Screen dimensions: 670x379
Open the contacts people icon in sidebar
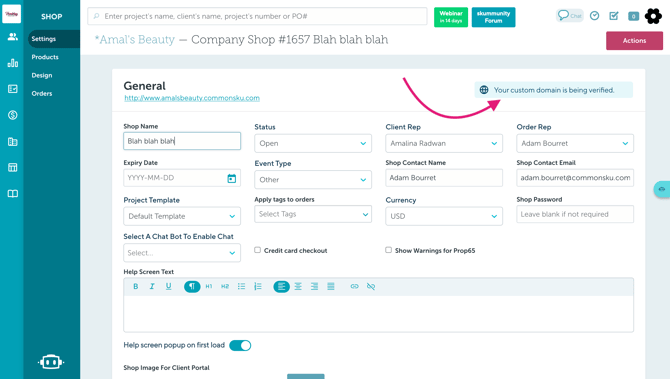coord(12,37)
